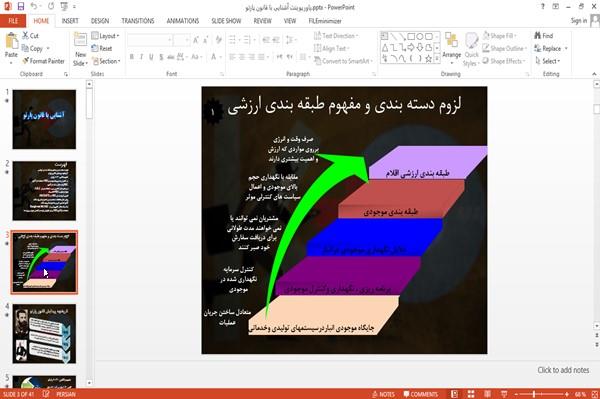
Task: Switch to Slide Sorter view icon
Action: coord(471,394)
